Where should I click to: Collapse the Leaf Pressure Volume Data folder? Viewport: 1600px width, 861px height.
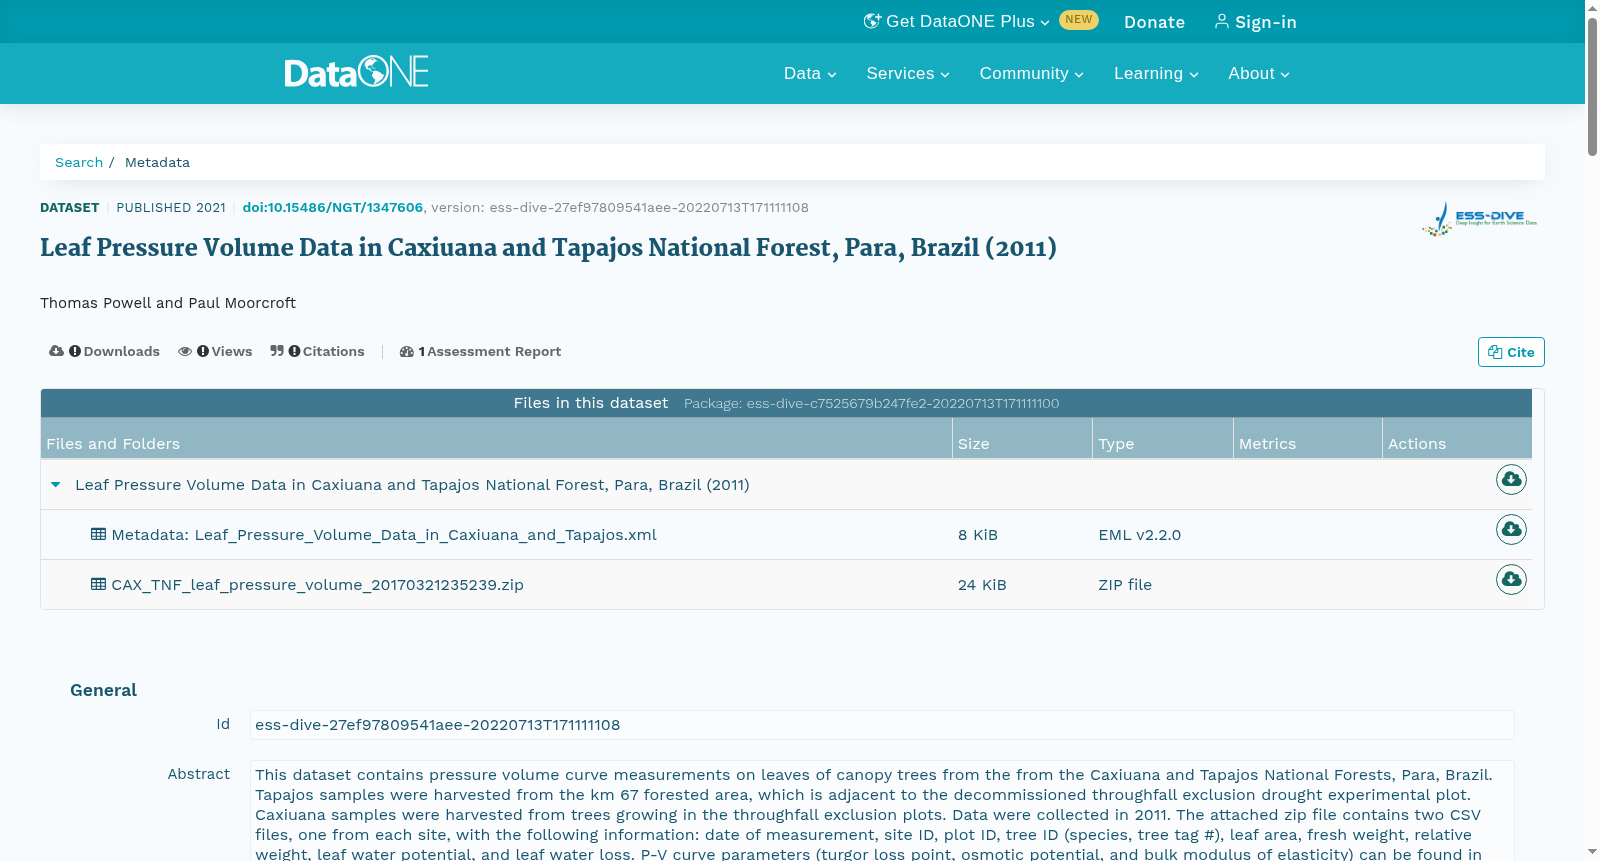(56, 485)
